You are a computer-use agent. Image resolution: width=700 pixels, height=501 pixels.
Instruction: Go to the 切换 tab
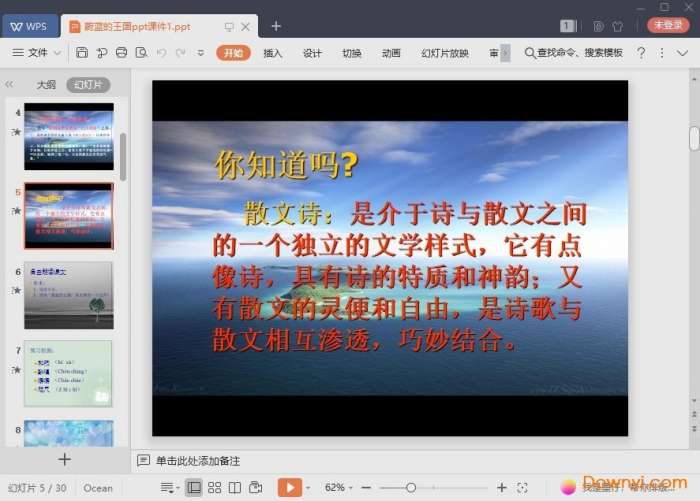(352, 53)
